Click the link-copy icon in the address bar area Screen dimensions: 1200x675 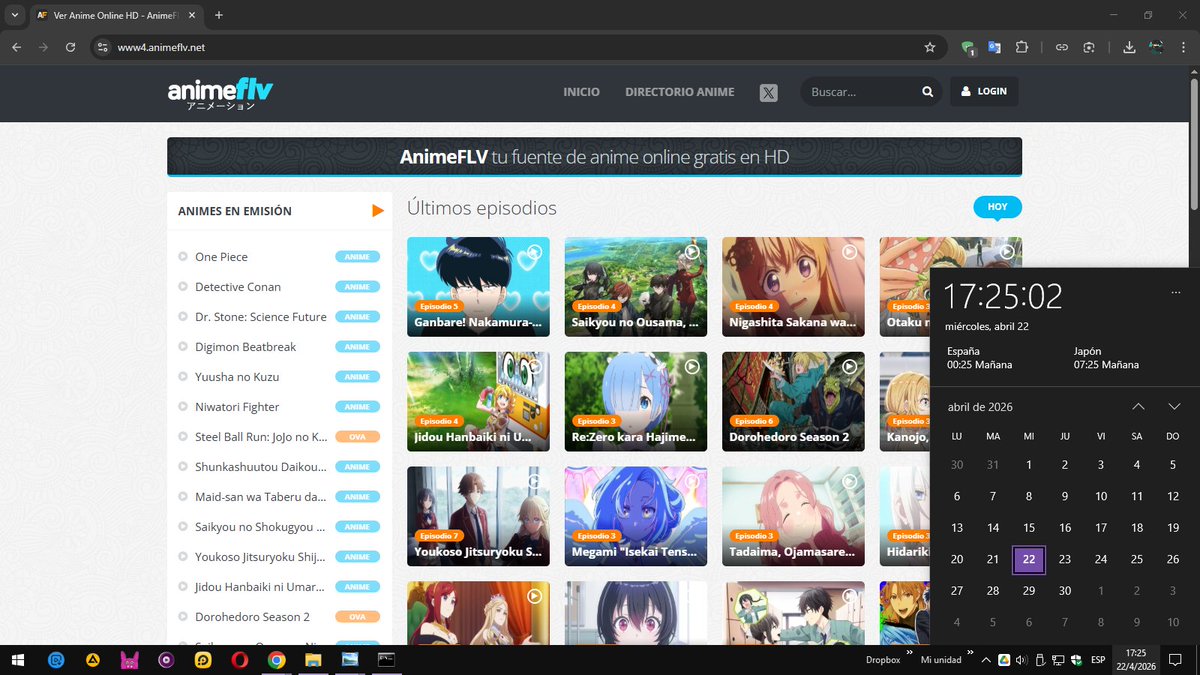coord(1061,47)
